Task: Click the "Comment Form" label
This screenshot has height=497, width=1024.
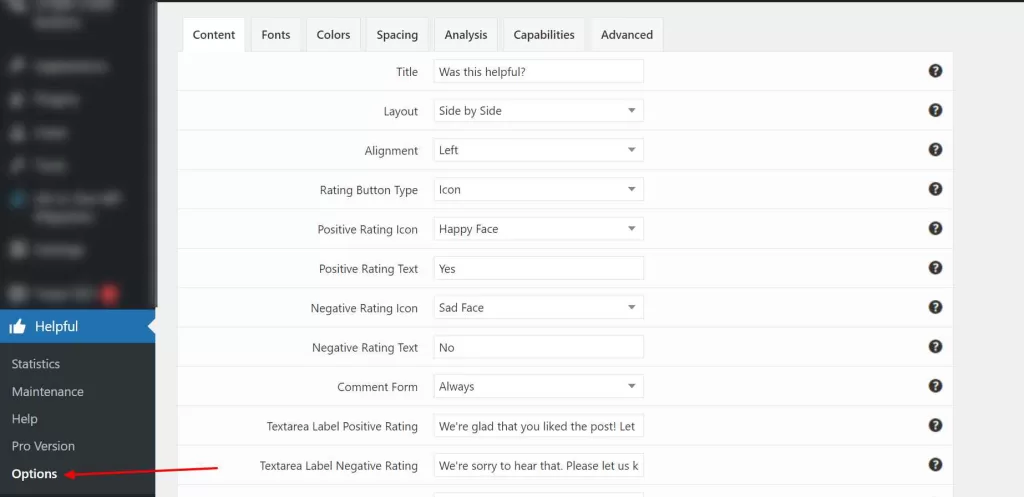Action: (x=377, y=387)
